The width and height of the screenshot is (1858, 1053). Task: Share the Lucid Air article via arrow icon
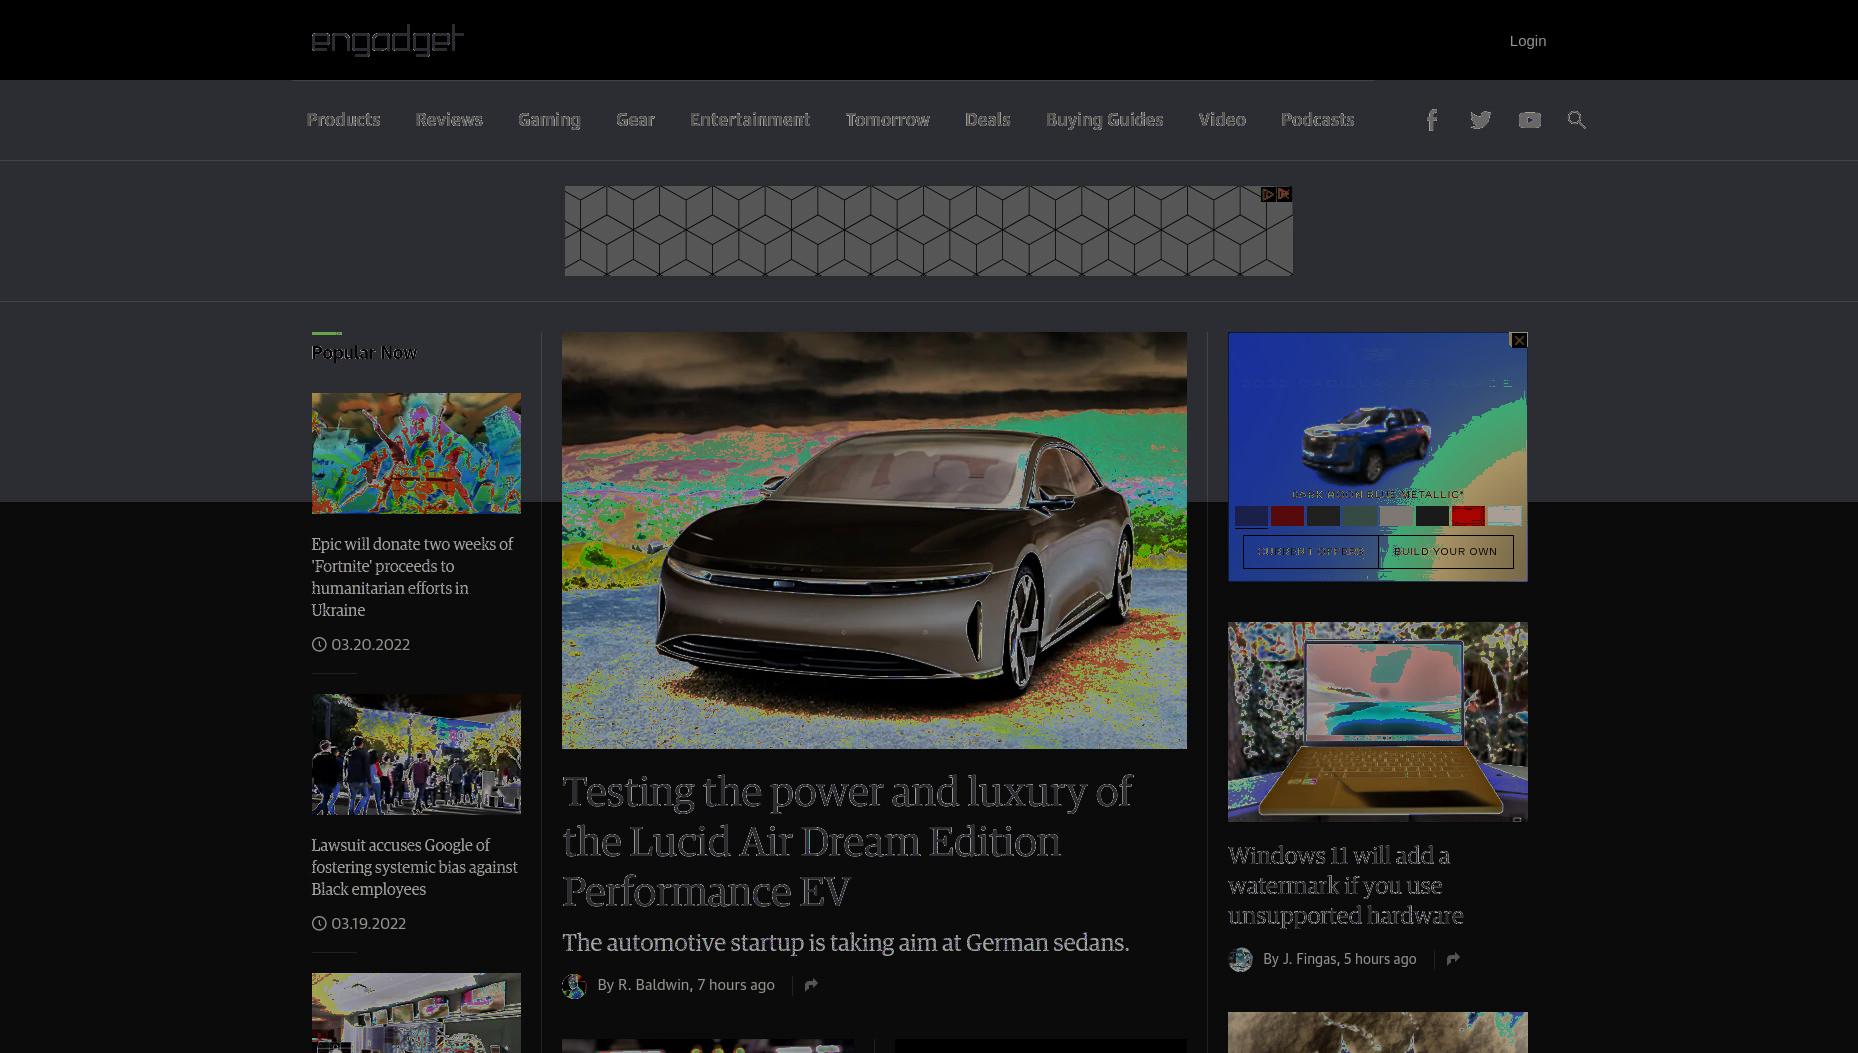click(x=811, y=985)
